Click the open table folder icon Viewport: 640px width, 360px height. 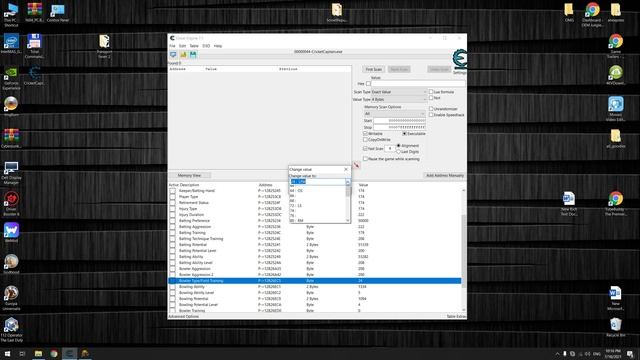[x=183, y=54]
